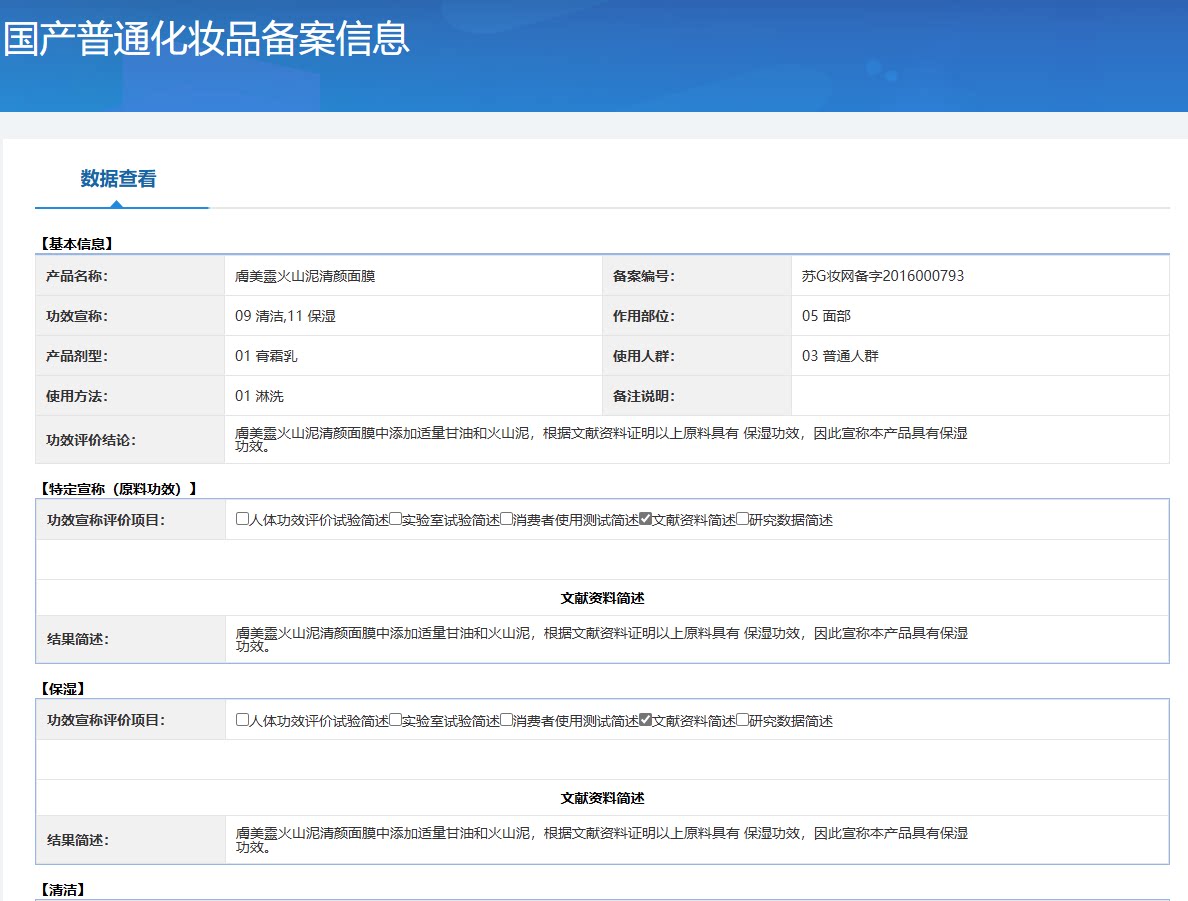Check 实验室试验简述 under 特定宣称 section
Screen dimensions: 1188x901
point(395,519)
